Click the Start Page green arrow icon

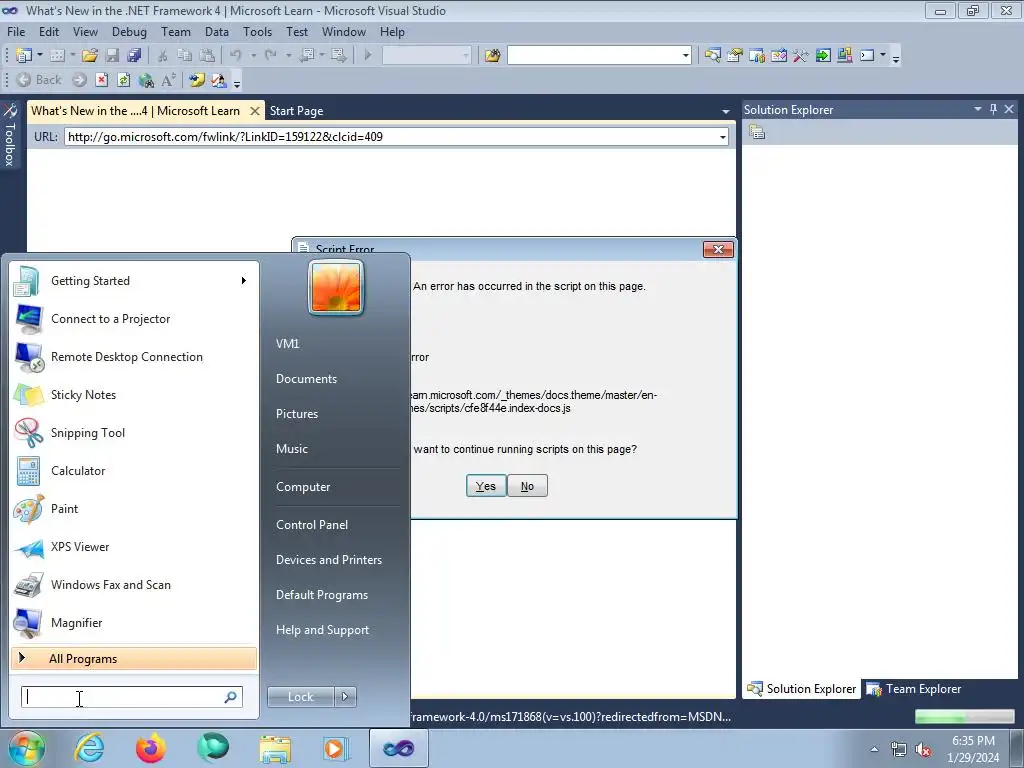823,56
